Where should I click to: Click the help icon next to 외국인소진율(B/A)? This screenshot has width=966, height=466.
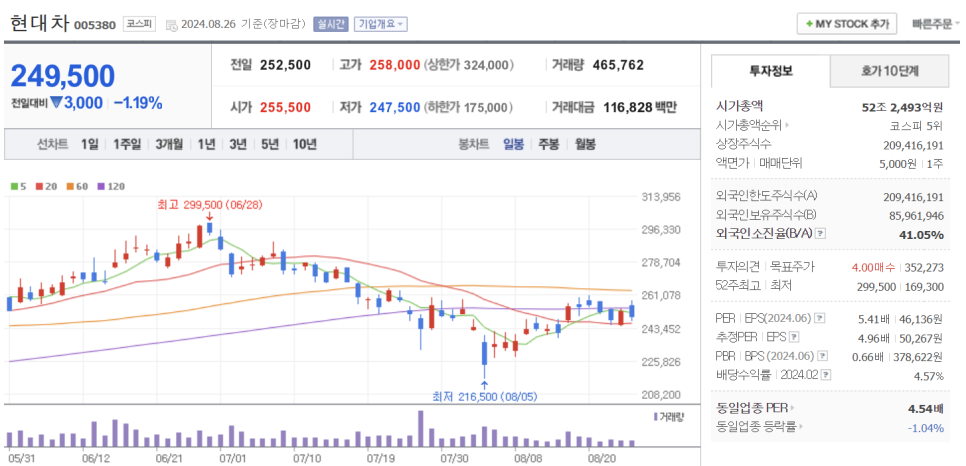[820, 234]
